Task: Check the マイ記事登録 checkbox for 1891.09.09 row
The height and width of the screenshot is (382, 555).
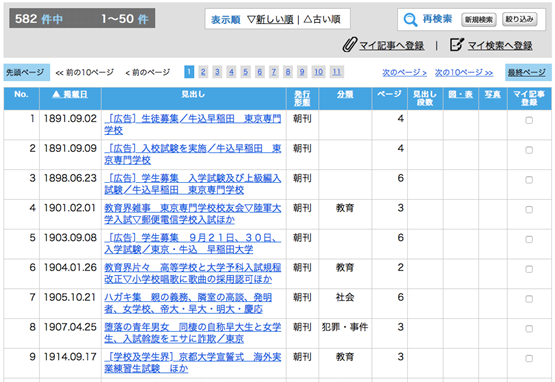Action: (529, 150)
